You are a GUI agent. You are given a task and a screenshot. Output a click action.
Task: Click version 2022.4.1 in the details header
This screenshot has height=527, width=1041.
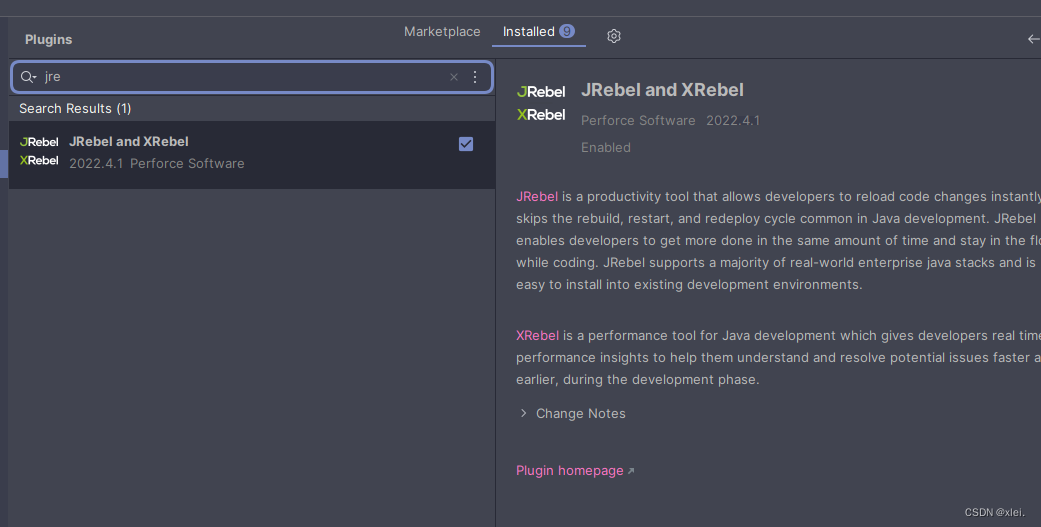(733, 120)
